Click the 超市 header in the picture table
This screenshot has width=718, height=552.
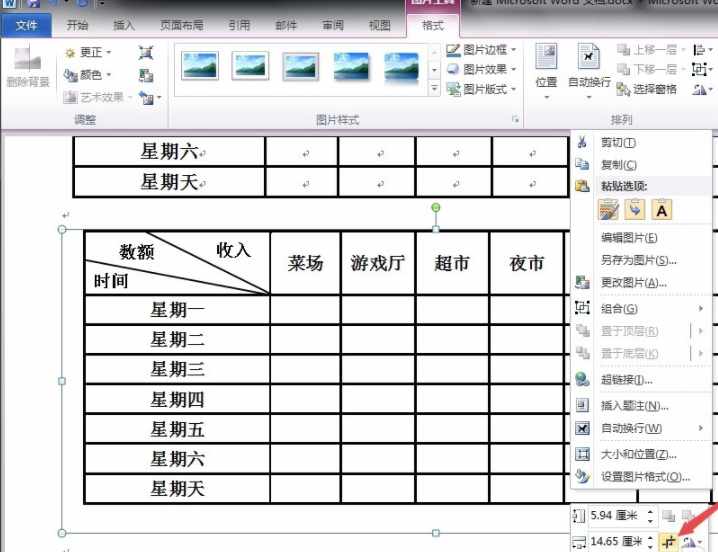tap(452, 263)
